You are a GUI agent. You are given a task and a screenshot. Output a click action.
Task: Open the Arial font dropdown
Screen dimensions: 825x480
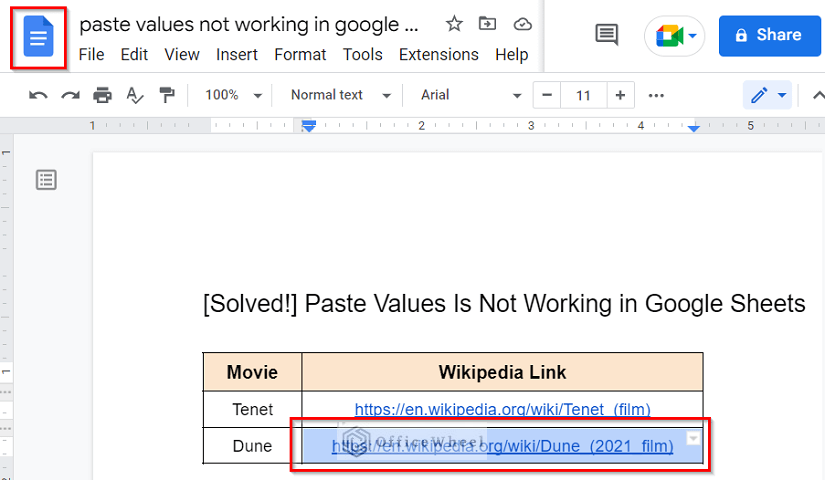tap(471, 96)
